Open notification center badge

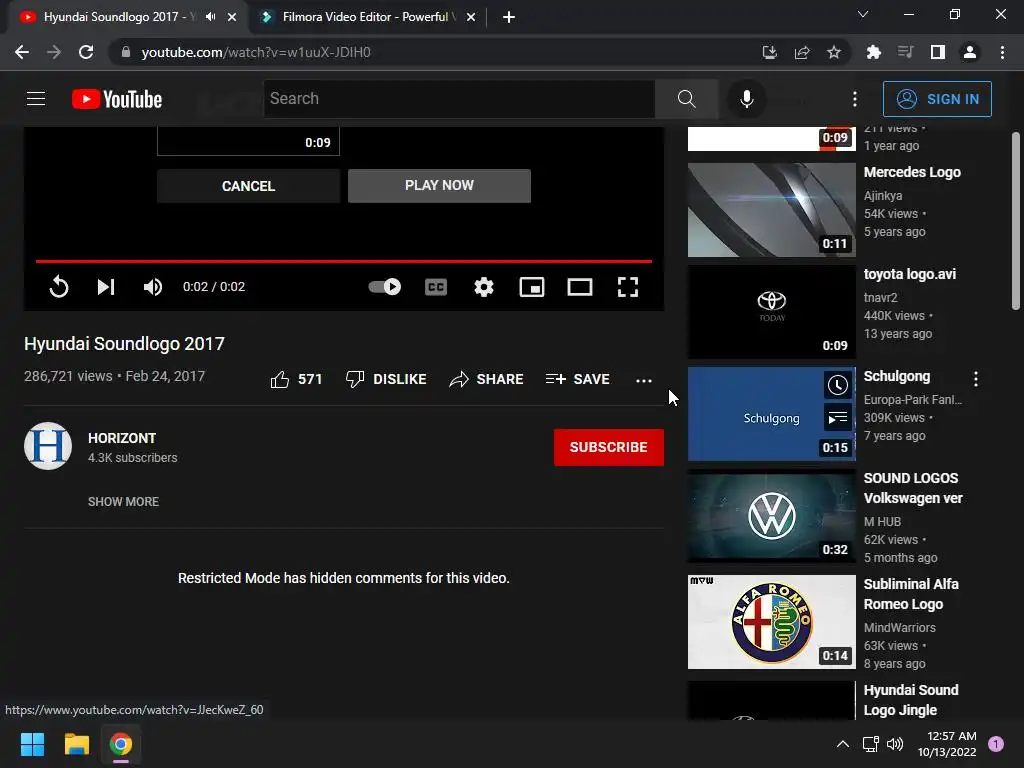point(996,744)
